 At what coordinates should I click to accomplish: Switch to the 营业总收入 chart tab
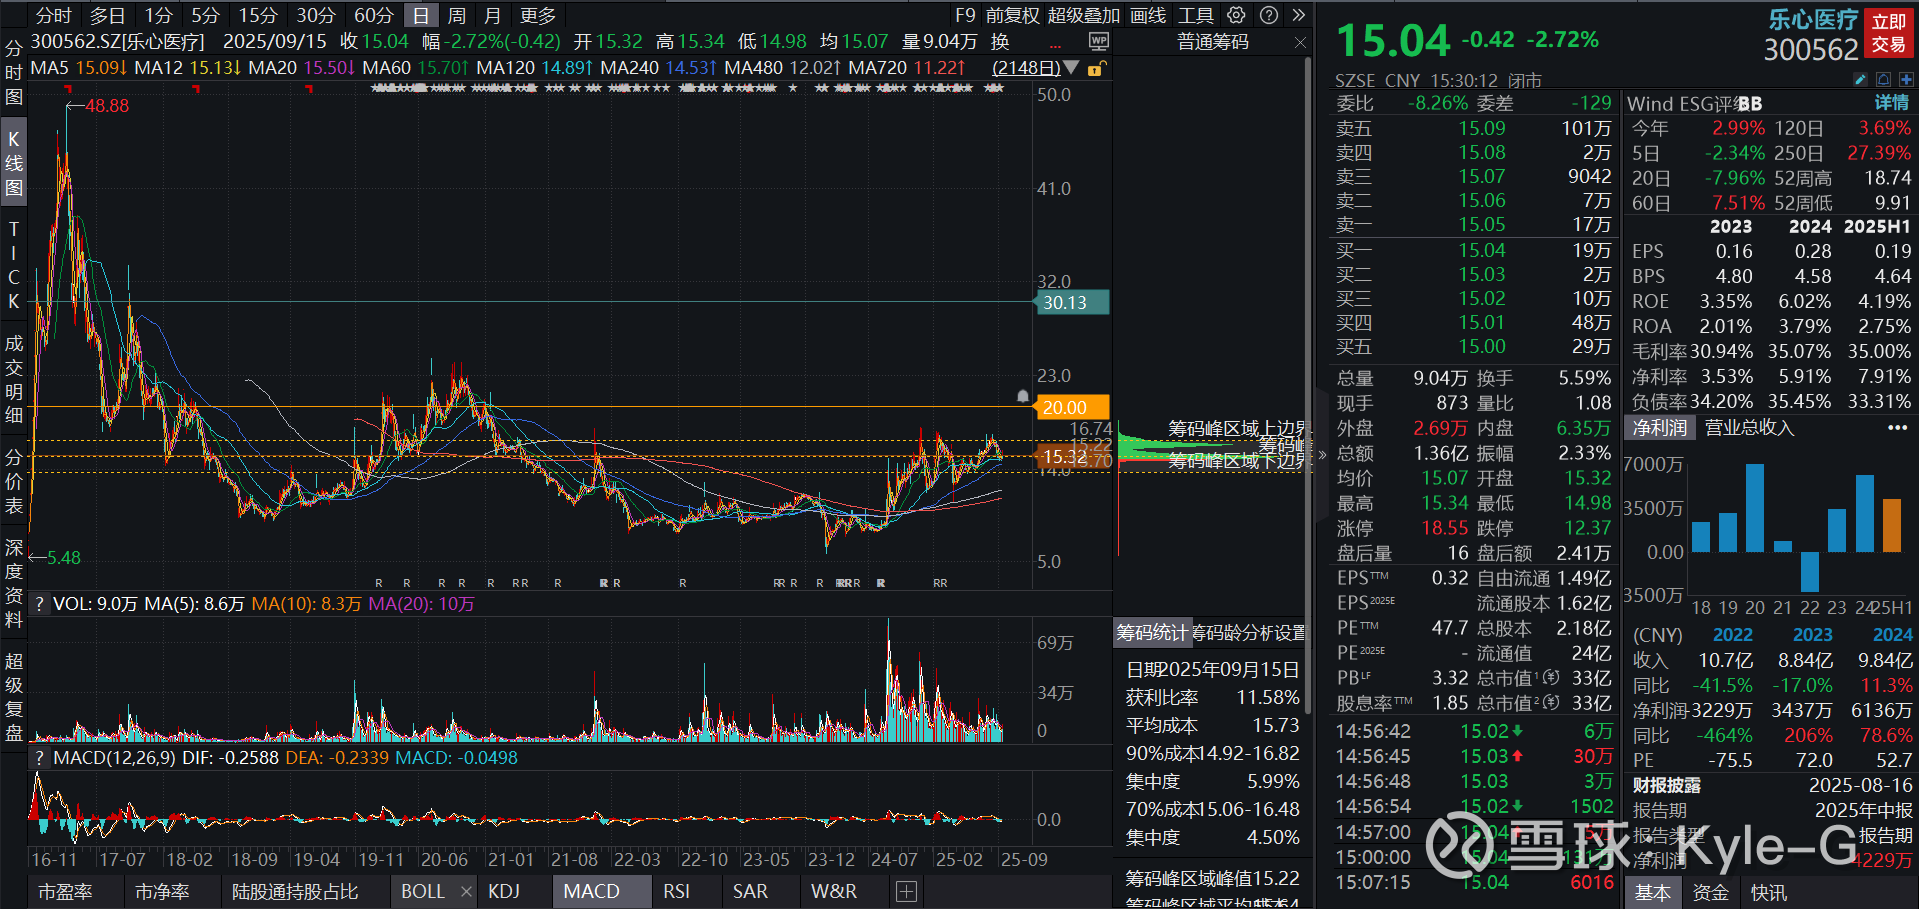1749,428
